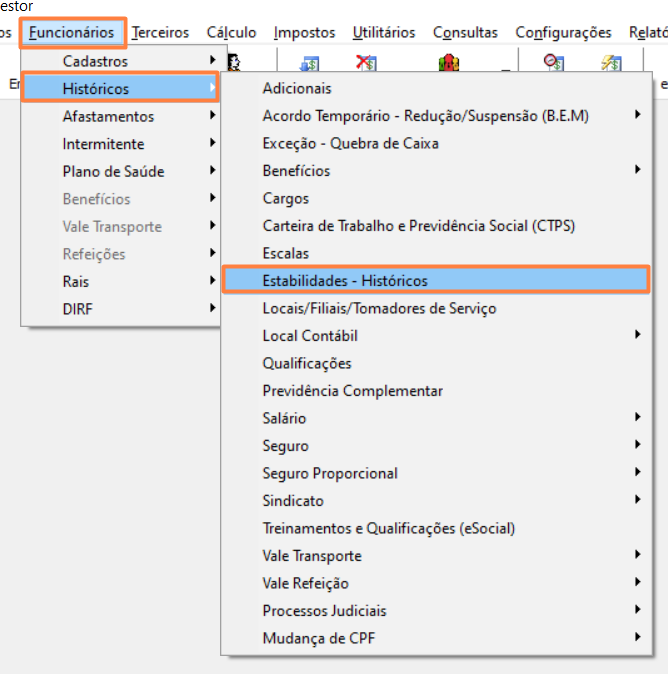Screen dimensions: 668x674
Task: Select Estabilidades - Históricos
Action: (345, 281)
